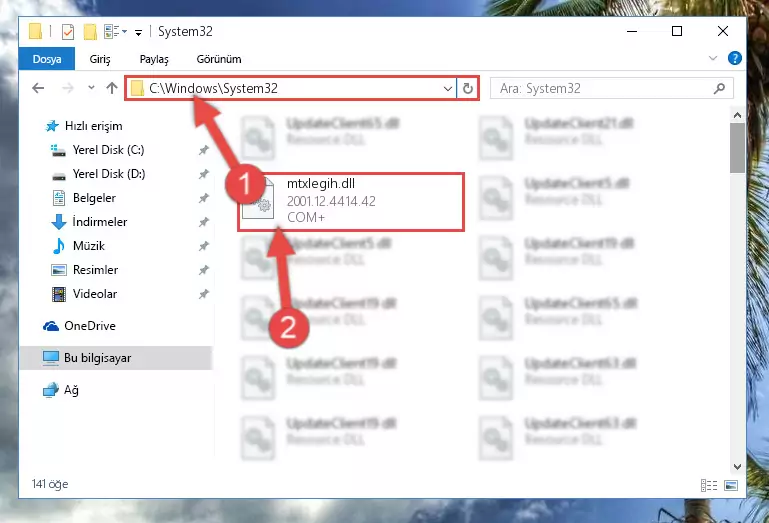Screen dimensions: 769x523
Task: Open Yerel Disk (C:) in sidebar
Action: (x=108, y=150)
